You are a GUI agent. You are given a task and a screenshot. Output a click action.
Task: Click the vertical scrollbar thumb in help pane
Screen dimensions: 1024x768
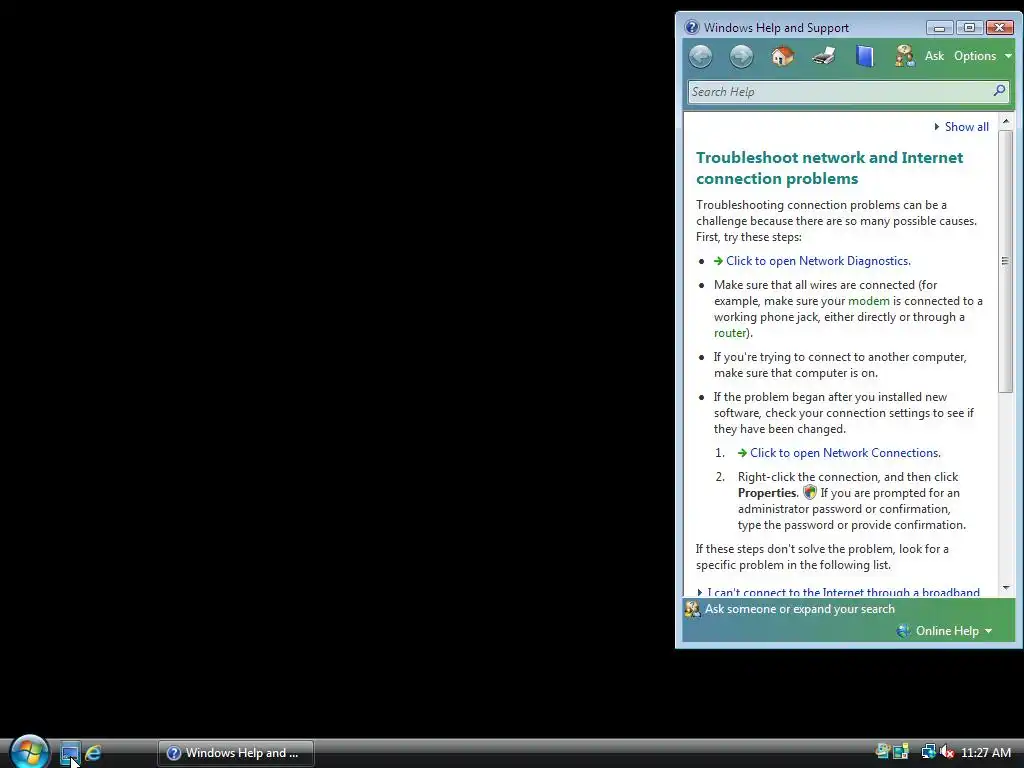pyautogui.click(x=1006, y=261)
